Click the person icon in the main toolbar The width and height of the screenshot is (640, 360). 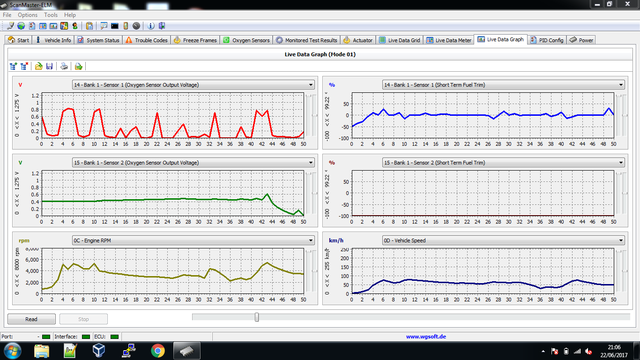pos(75,26)
